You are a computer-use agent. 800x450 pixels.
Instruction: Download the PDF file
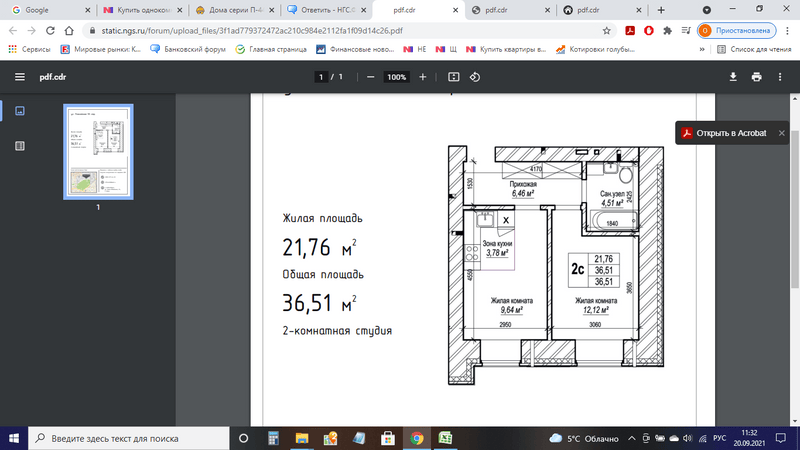732,77
